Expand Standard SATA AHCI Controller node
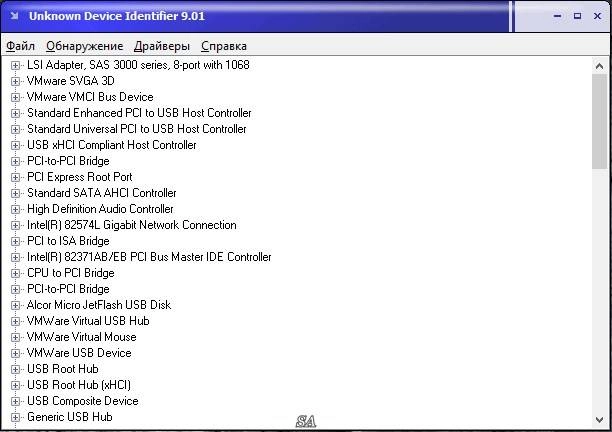The image size is (612, 432). pos(15,193)
